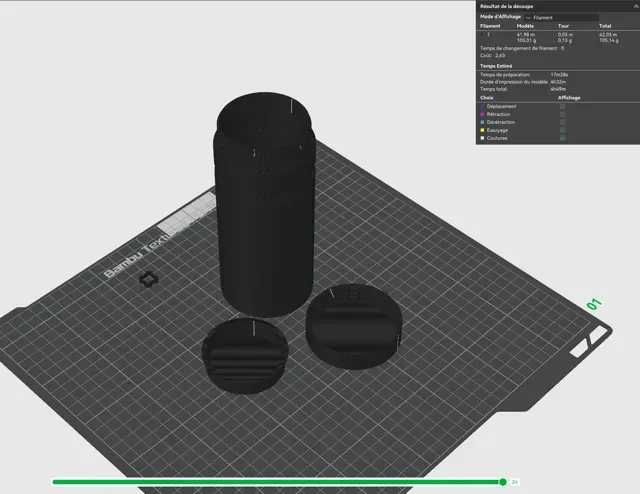
Task: Uncheck the Coutures display checkbox
Action: (562, 138)
